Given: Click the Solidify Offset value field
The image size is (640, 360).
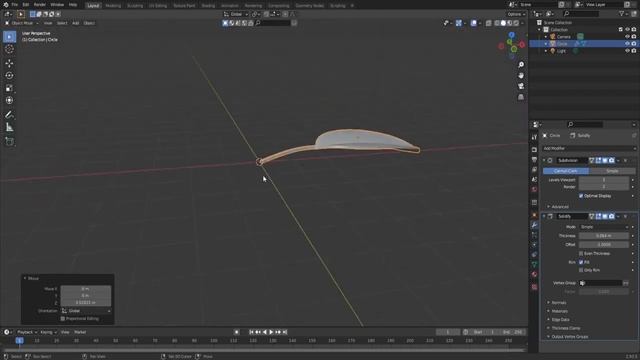Looking at the screenshot, I should click(x=604, y=244).
